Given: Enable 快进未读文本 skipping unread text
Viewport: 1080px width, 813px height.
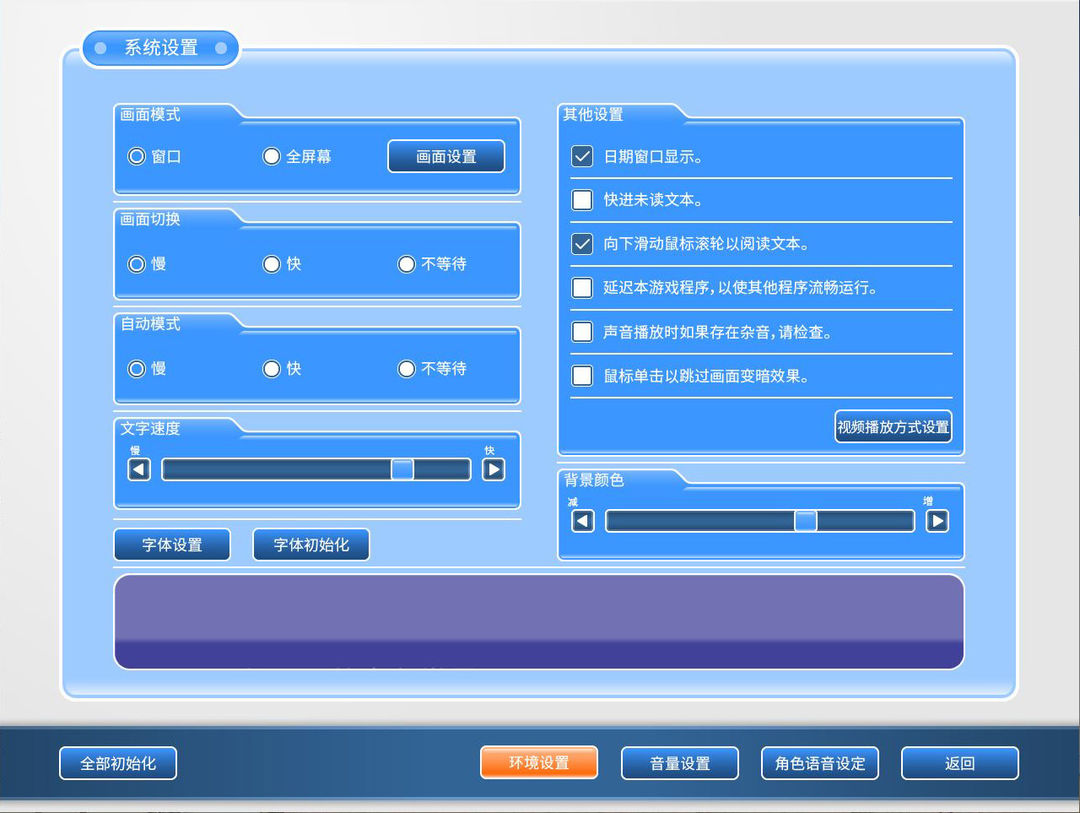Looking at the screenshot, I should [x=581, y=200].
